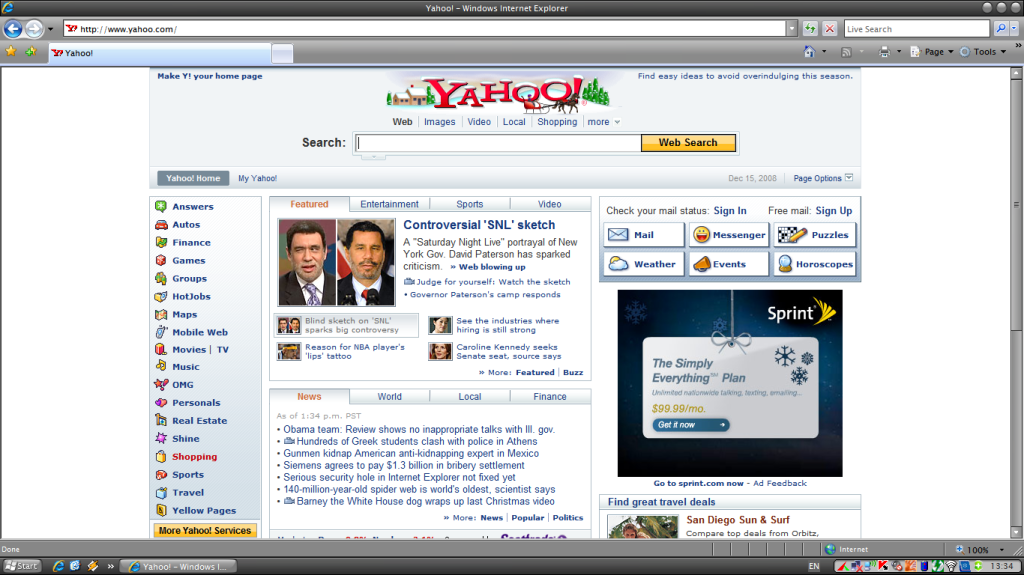Screen dimensions: 1024x575
Task: Click the Refresh page icon
Action: (x=810, y=29)
